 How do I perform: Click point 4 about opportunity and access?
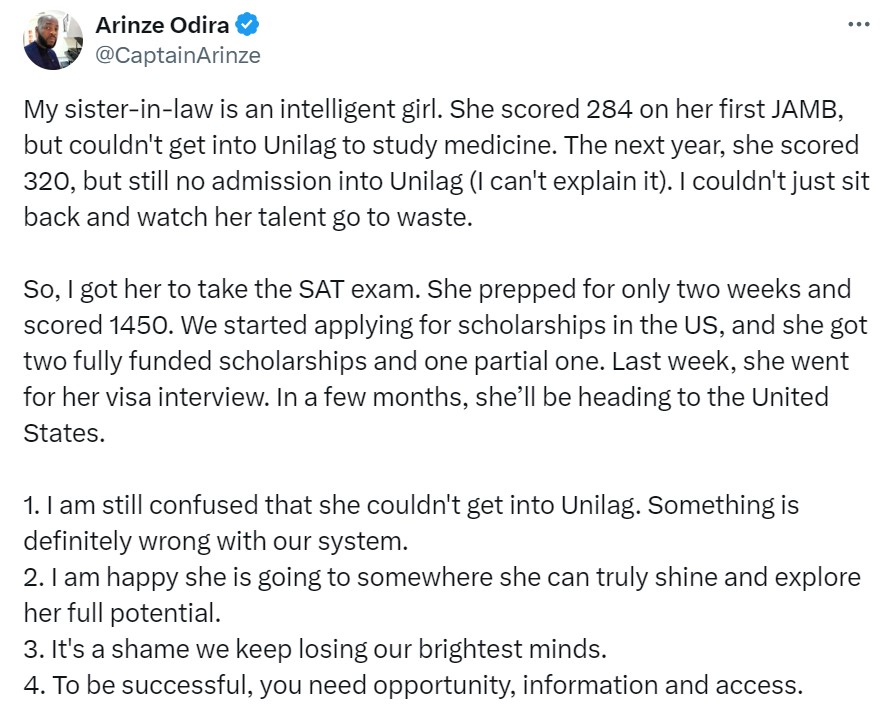pyautogui.click(x=412, y=685)
